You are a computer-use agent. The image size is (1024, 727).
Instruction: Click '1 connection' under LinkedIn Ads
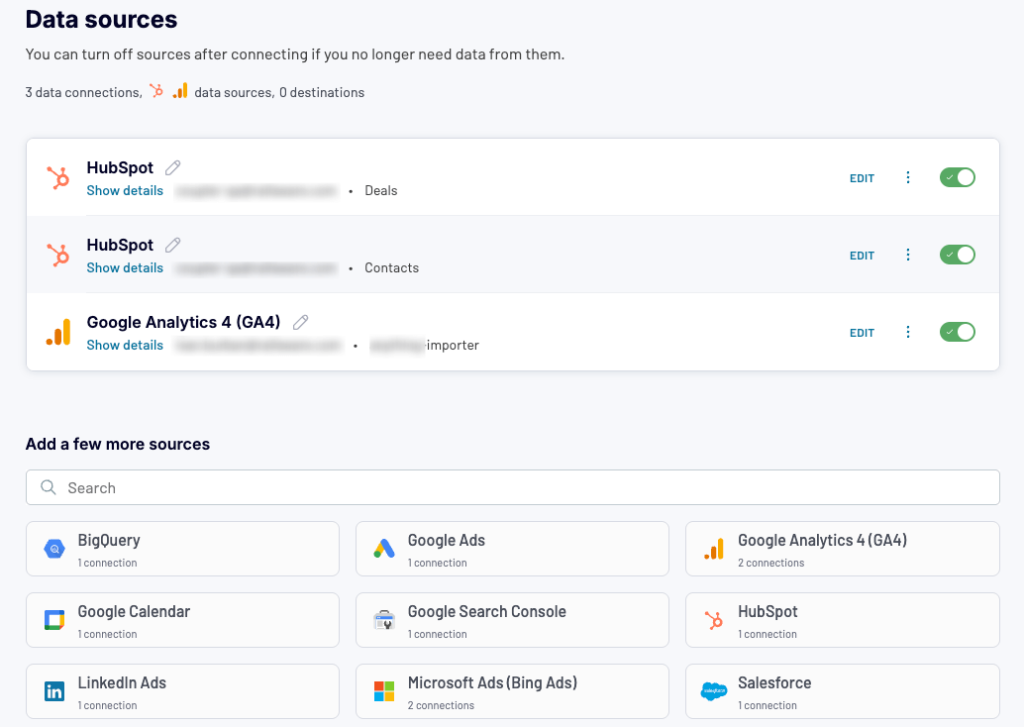pos(107,705)
